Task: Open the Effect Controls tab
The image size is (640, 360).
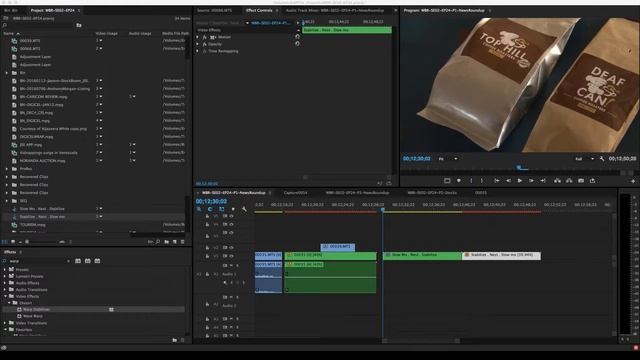Action: (x=259, y=10)
